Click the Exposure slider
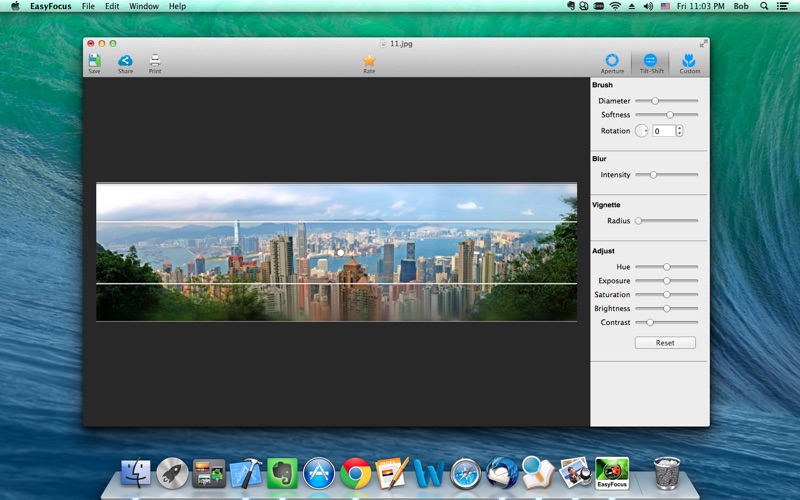 [x=666, y=281]
